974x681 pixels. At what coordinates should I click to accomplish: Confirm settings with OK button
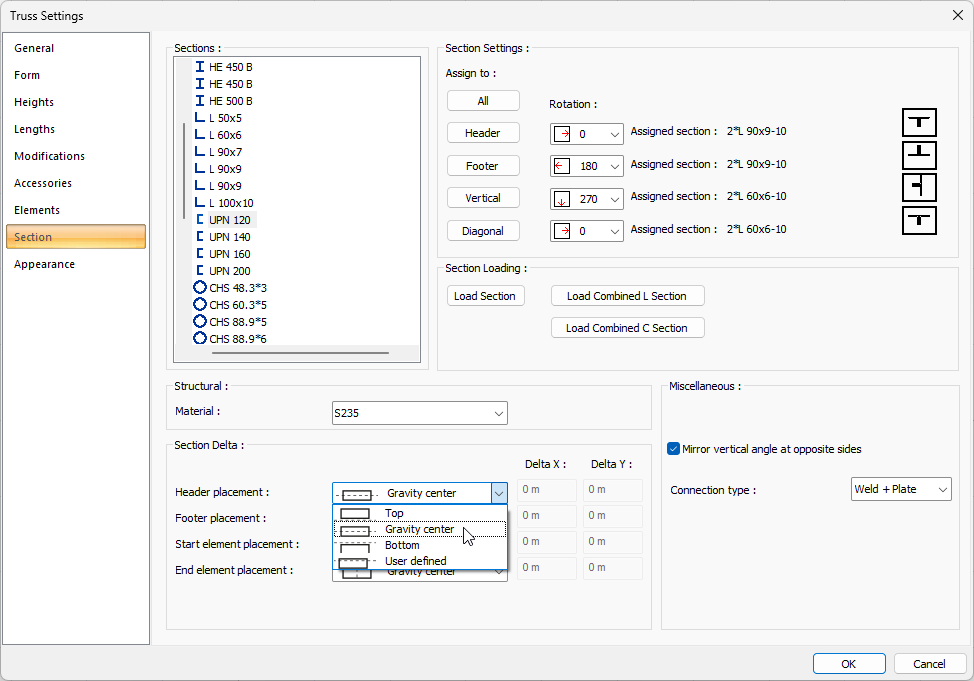(x=848, y=664)
